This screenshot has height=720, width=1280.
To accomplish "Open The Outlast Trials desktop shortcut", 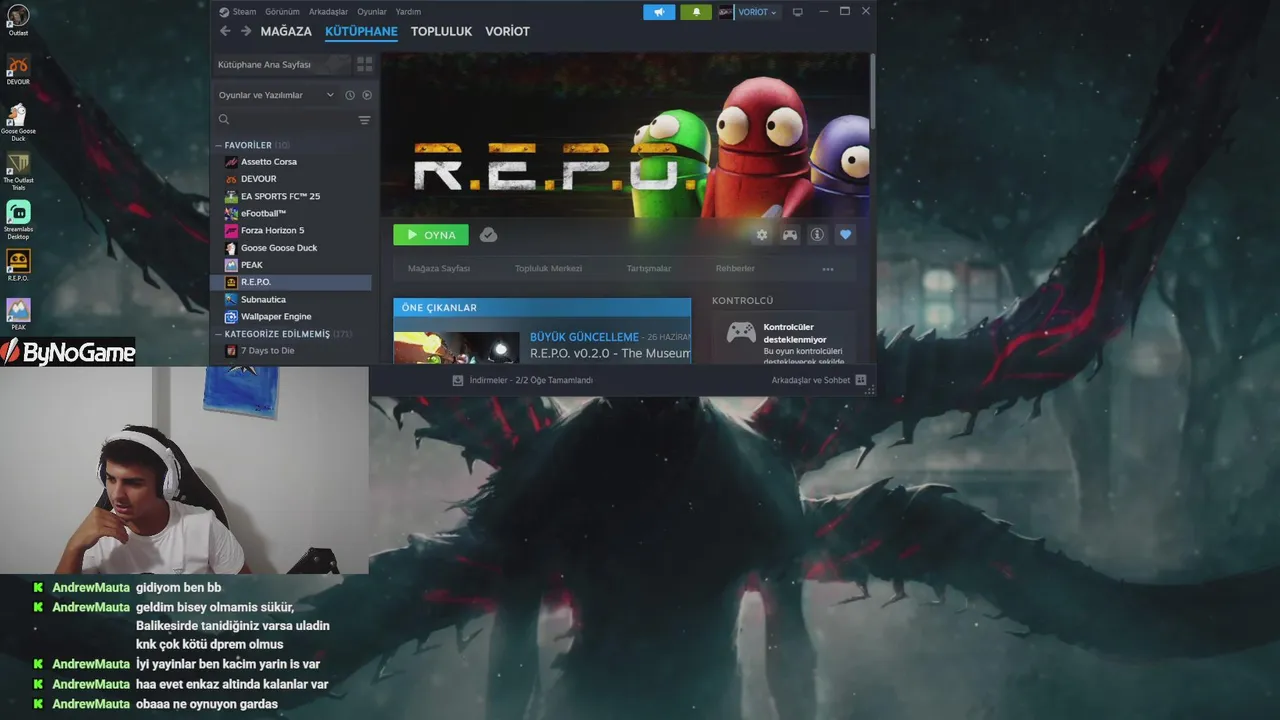I will point(18,171).
